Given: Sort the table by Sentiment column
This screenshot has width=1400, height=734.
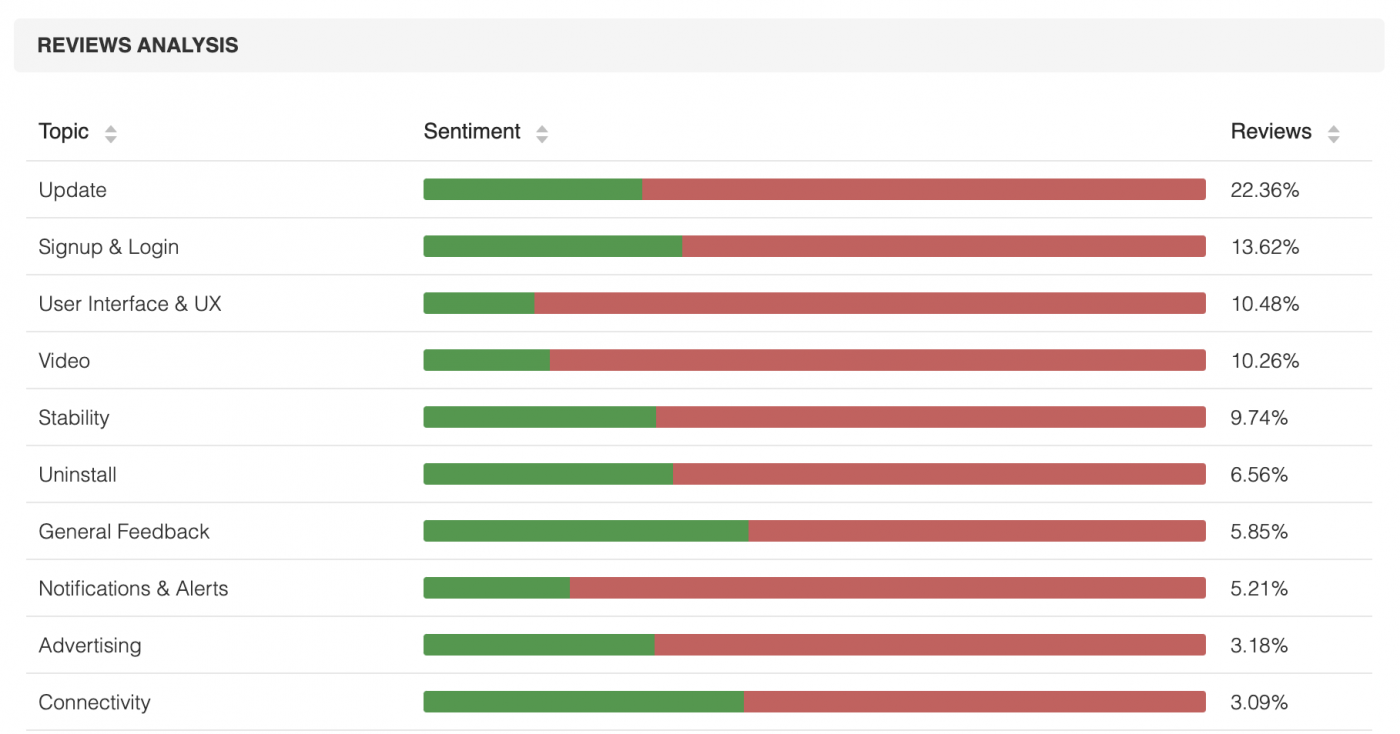Looking at the screenshot, I should tap(471, 131).
